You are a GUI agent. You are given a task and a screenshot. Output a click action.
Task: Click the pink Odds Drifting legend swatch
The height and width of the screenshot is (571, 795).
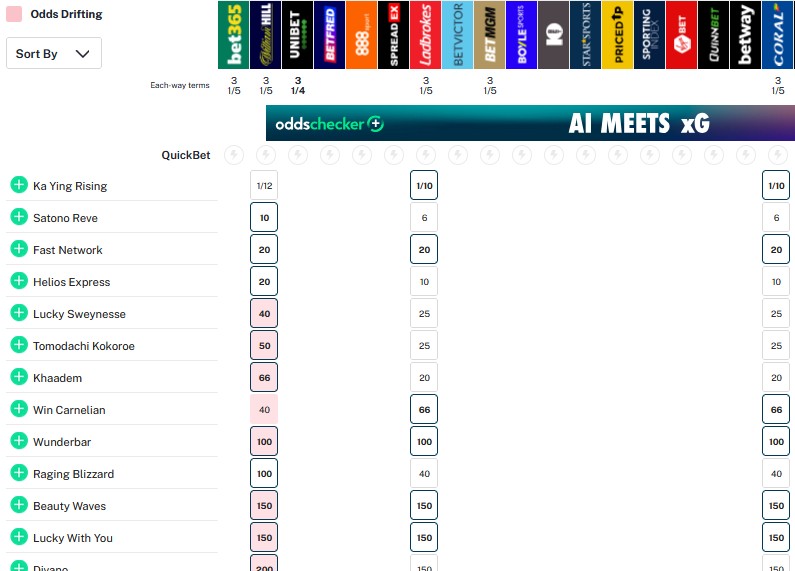pos(15,14)
